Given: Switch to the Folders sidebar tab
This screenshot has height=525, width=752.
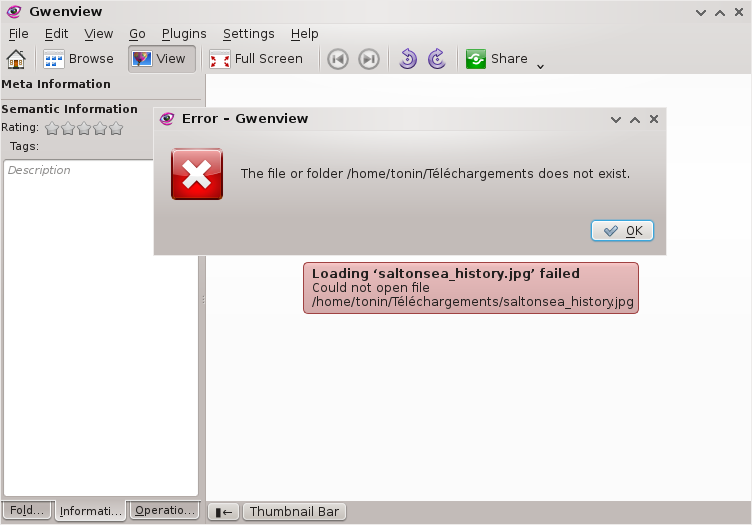Looking at the screenshot, I should tap(27, 510).
